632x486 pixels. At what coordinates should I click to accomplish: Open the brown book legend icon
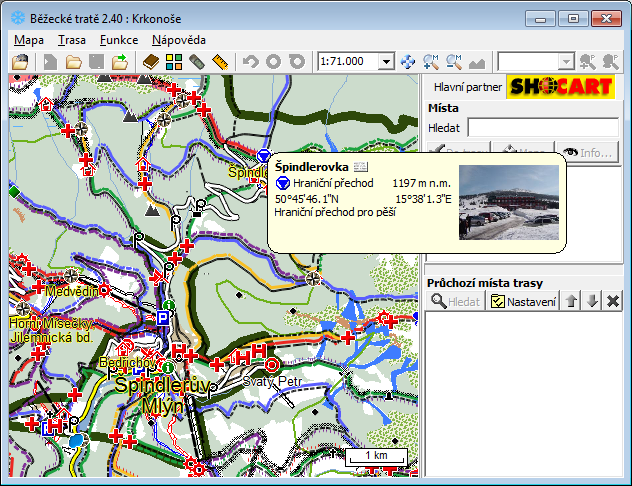click(x=150, y=62)
